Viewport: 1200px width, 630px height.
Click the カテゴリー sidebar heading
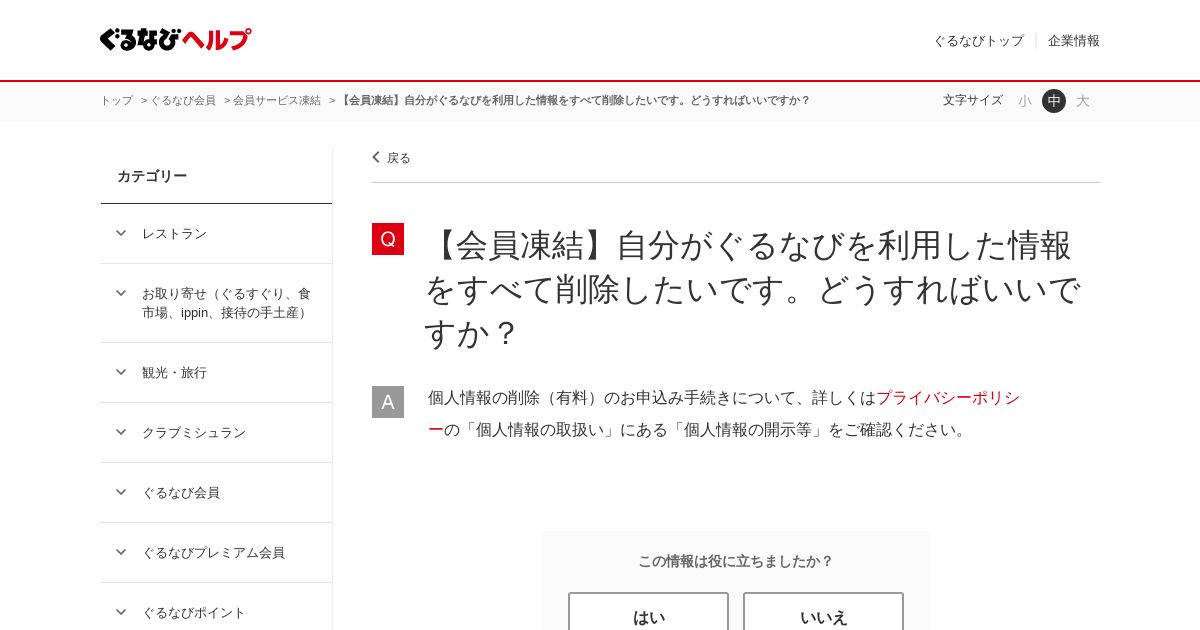tap(152, 176)
